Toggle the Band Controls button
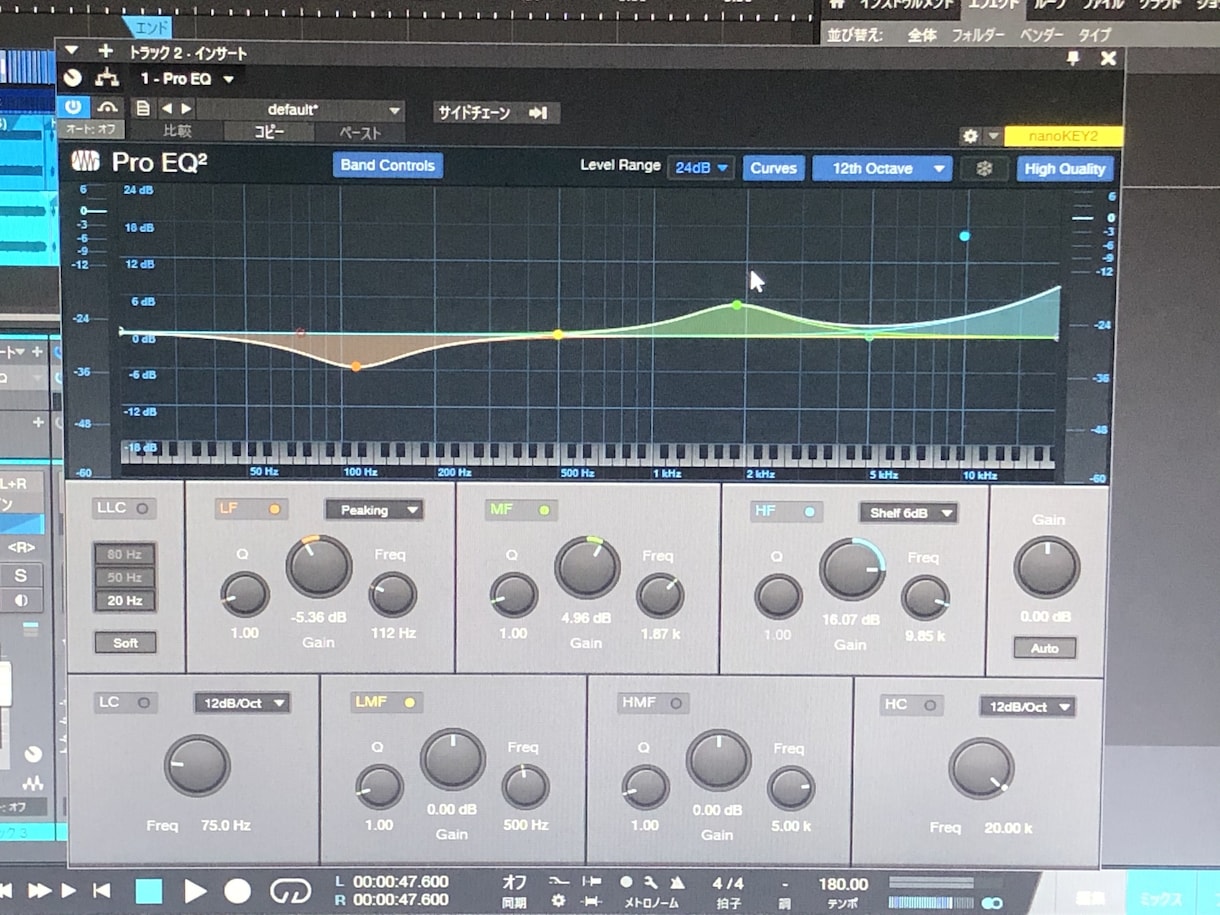The image size is (1220, 915). [388, 166]
